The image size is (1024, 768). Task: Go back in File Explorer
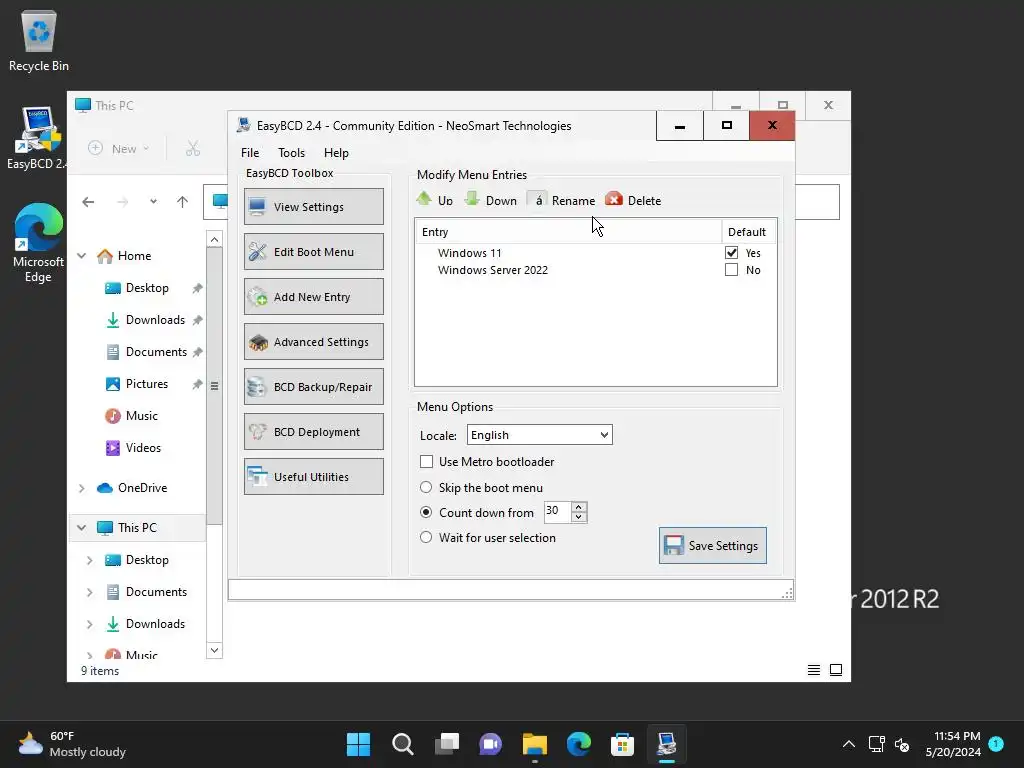(88, 202)
